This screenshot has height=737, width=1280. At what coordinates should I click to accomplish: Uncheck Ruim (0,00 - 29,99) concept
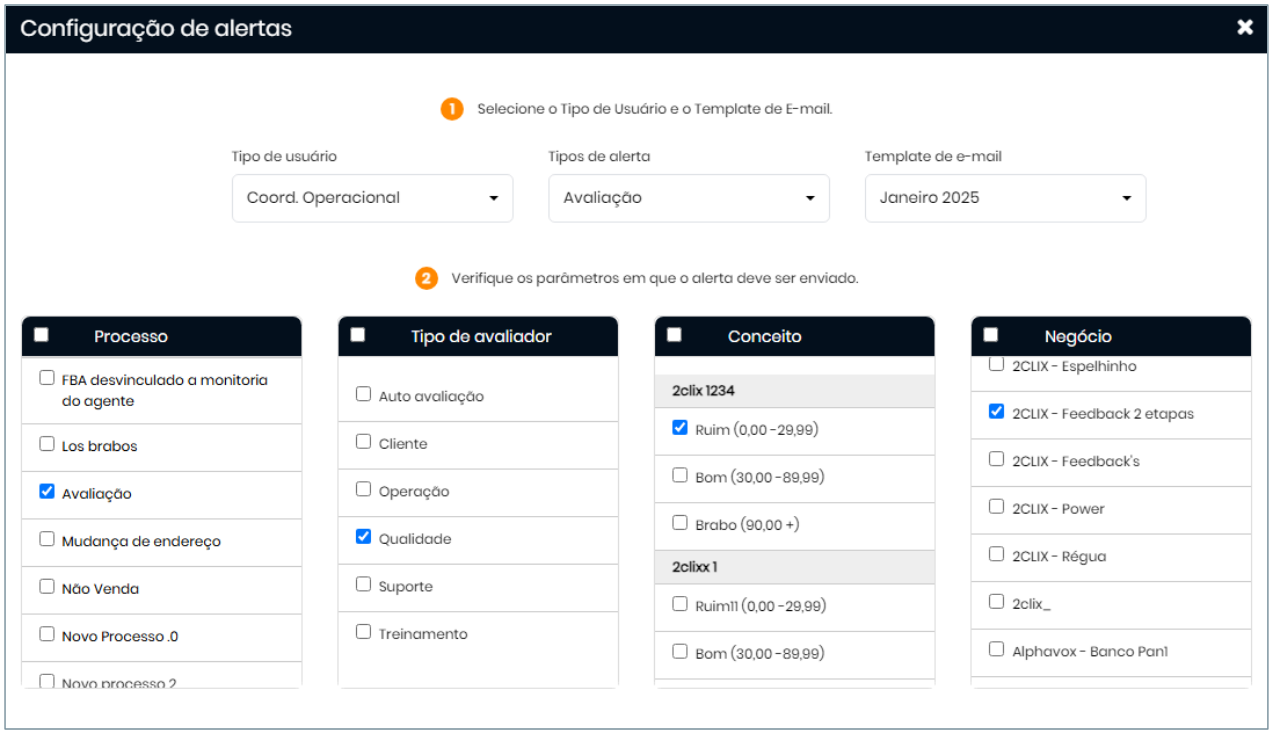[x=680, y=427]
